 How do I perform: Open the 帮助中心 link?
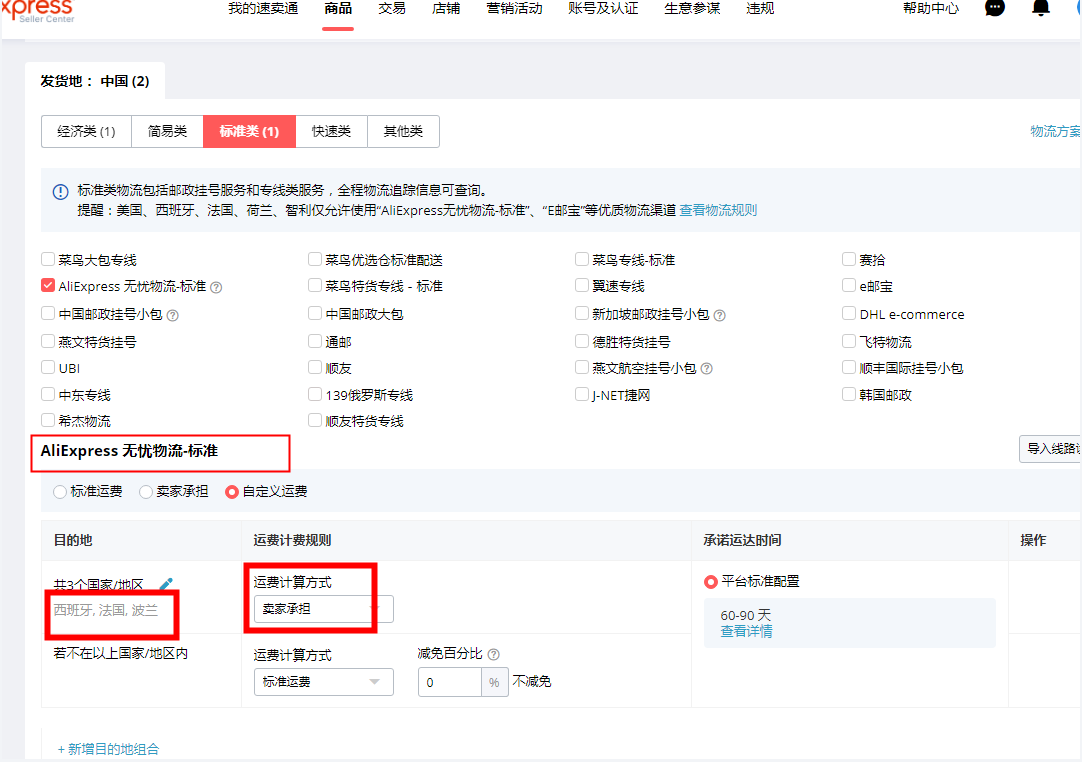(931, 8)
